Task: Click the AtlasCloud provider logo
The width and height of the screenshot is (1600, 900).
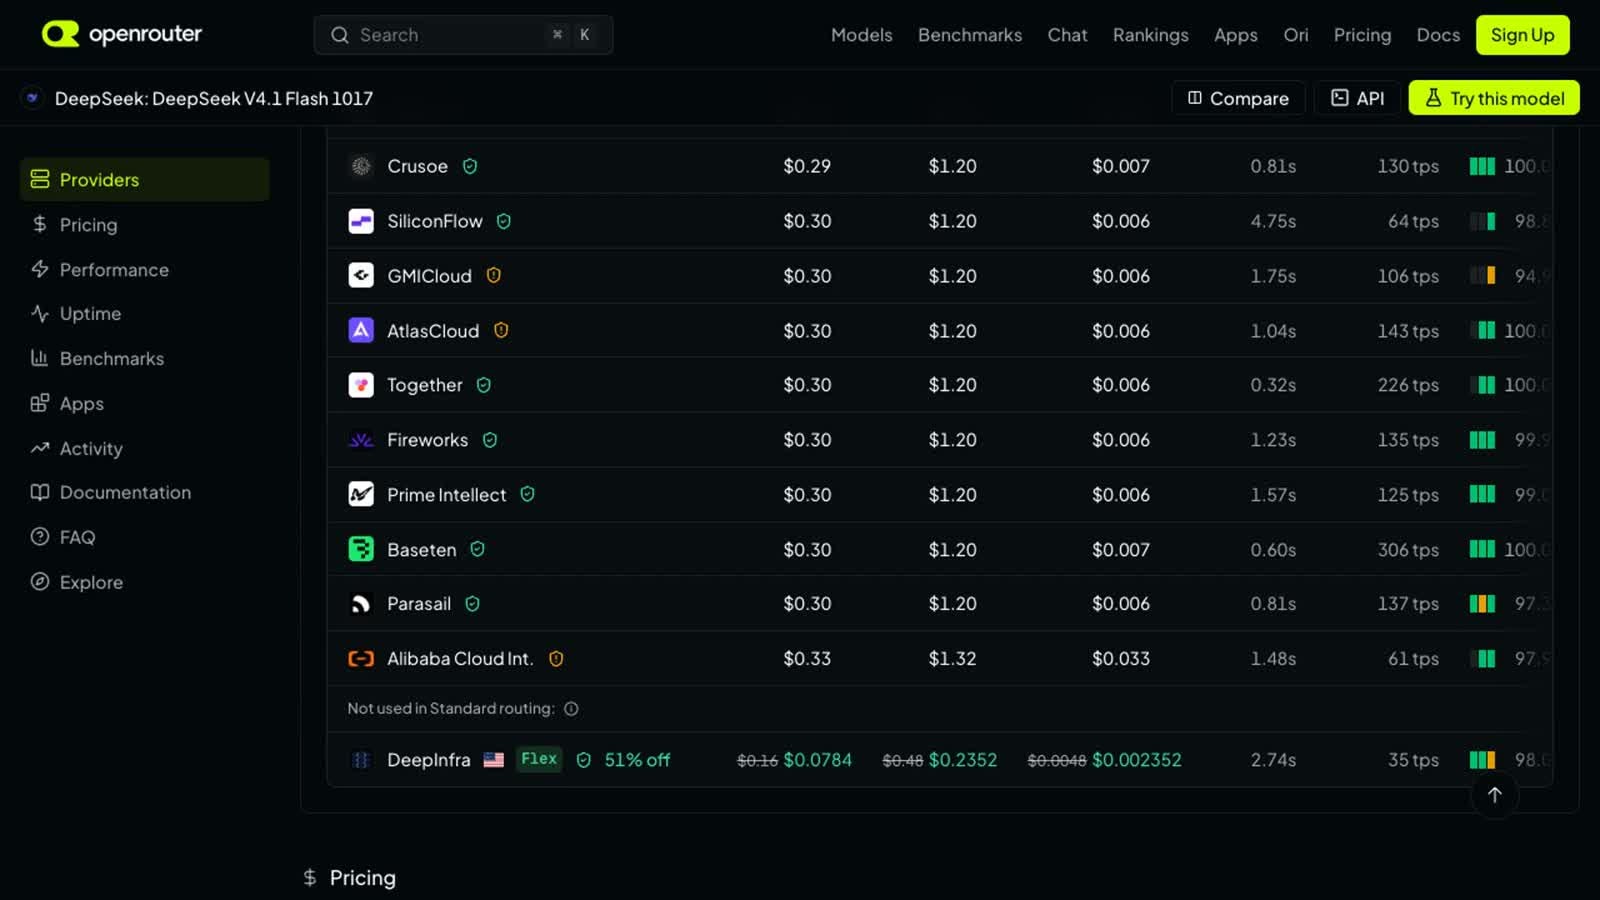Action: [x=361, y=330]
